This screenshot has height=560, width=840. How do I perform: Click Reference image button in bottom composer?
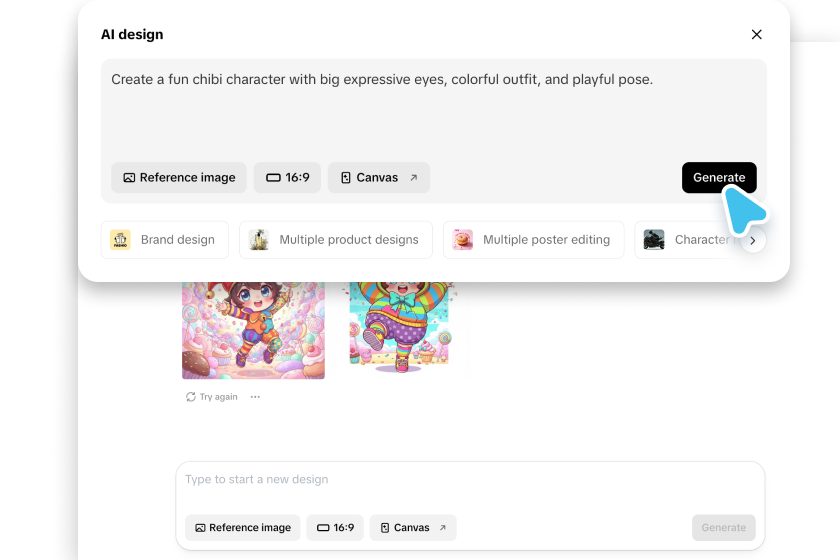coord(243,528)
